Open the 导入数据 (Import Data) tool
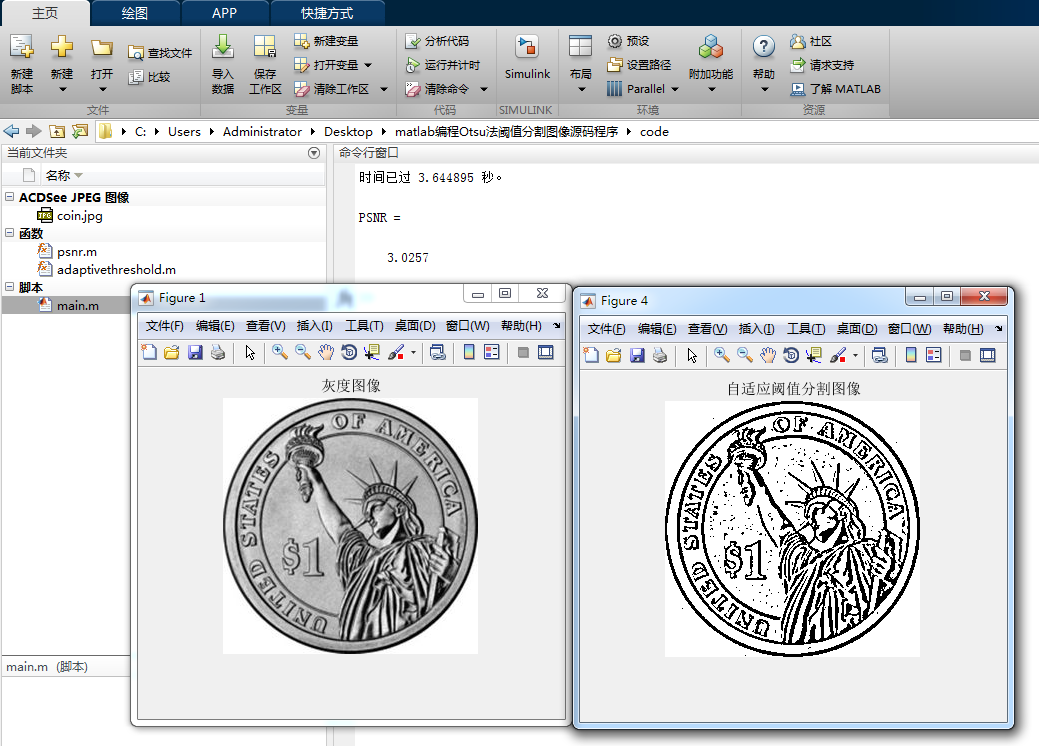This screenshot has width=1039, height=746. click(x=223, y=64)
